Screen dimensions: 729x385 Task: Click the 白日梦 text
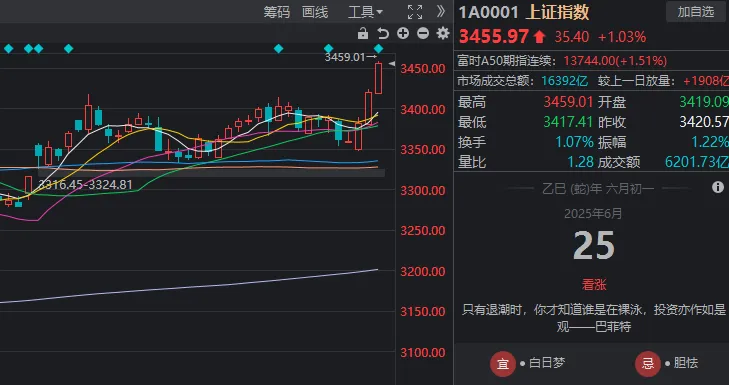click(547, 363)
